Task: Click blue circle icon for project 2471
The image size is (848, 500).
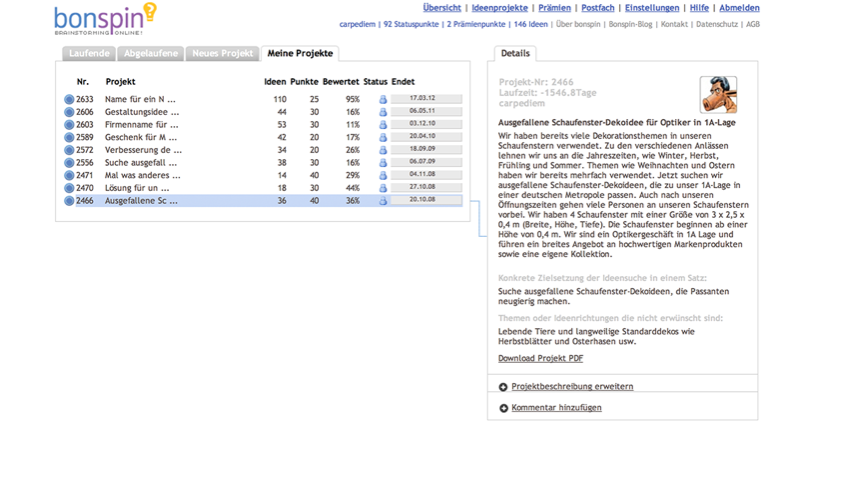Action: coord(69,176)
